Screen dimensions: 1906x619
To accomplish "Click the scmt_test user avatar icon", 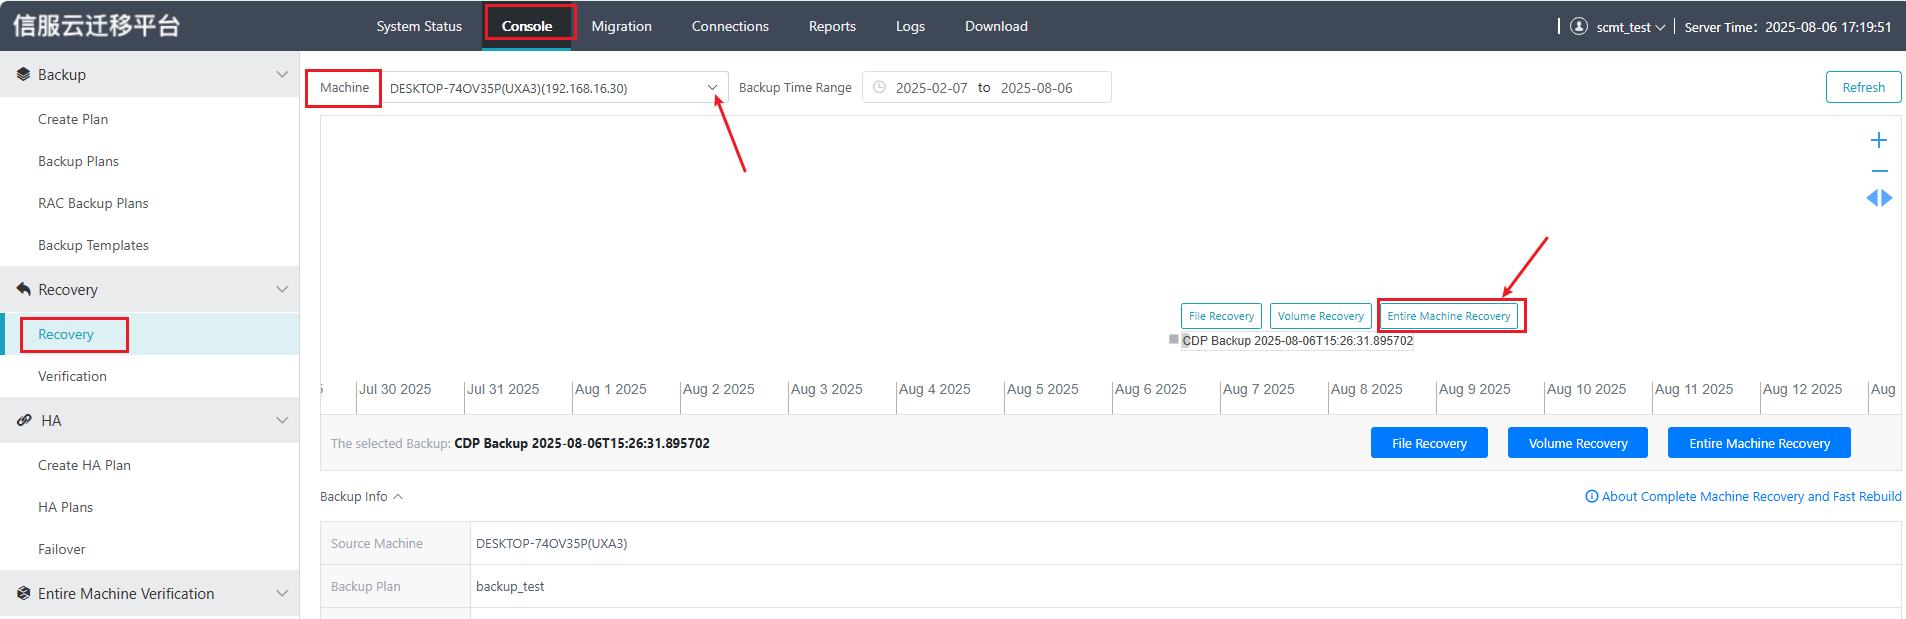I will pyautogui.click(x=1579, y=27).
